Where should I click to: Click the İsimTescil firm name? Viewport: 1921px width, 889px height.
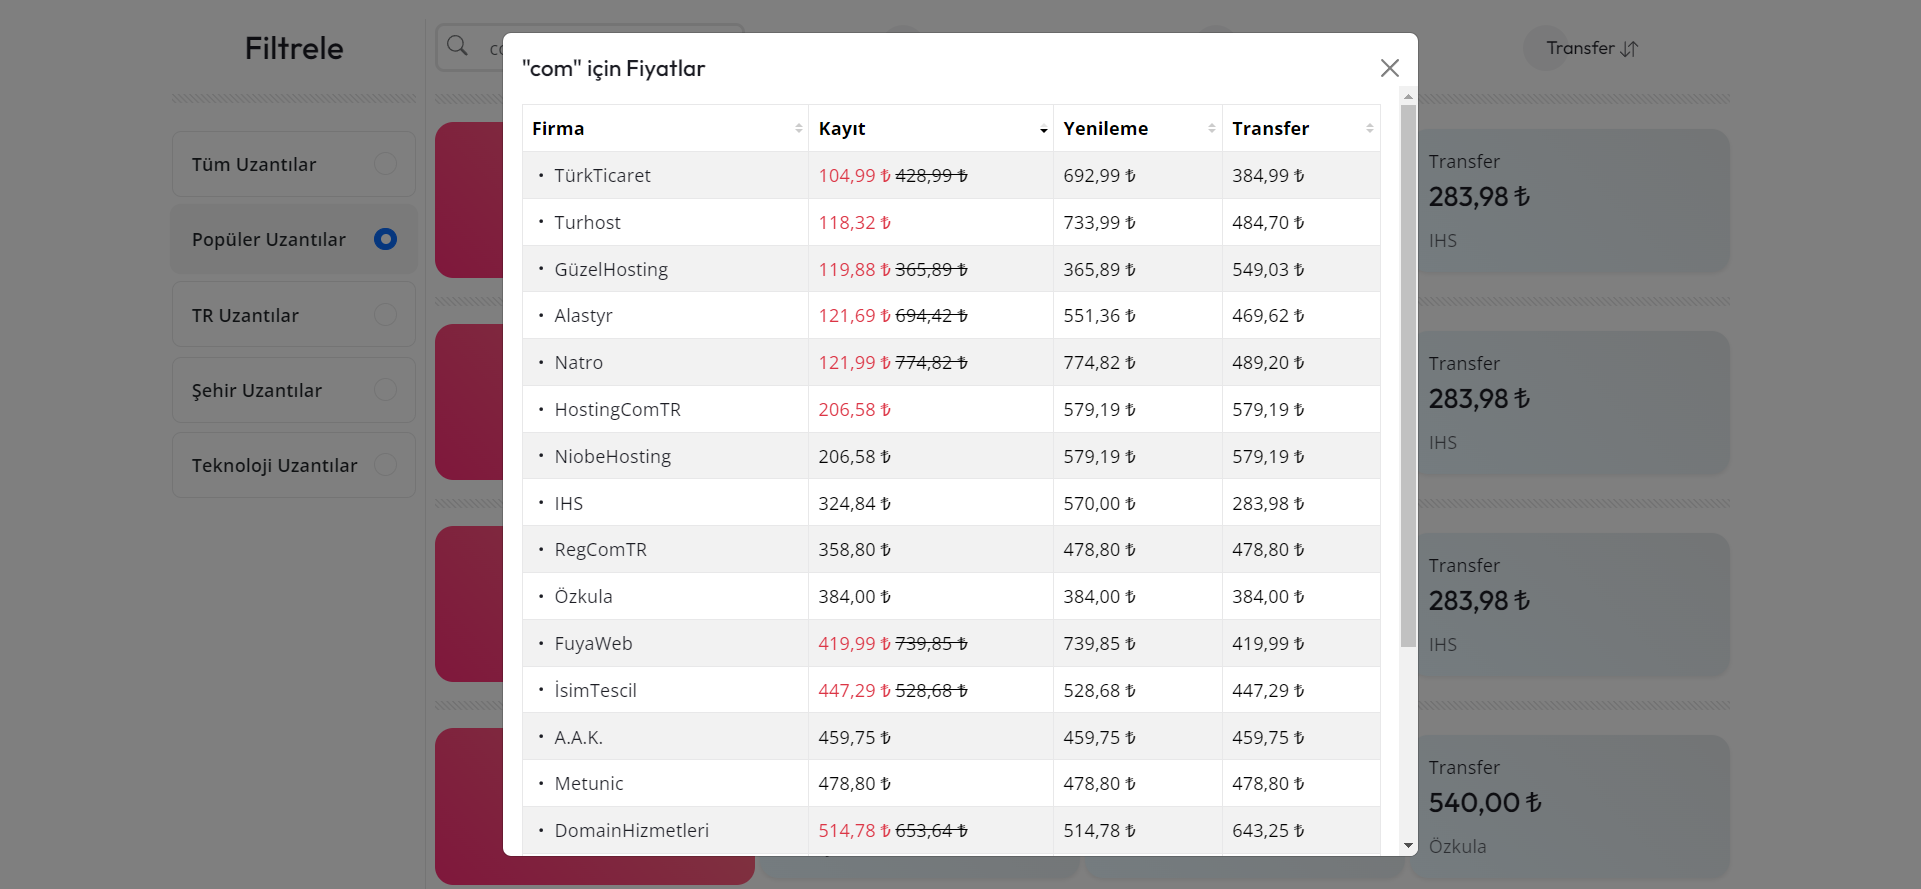[x=595, y=690]
